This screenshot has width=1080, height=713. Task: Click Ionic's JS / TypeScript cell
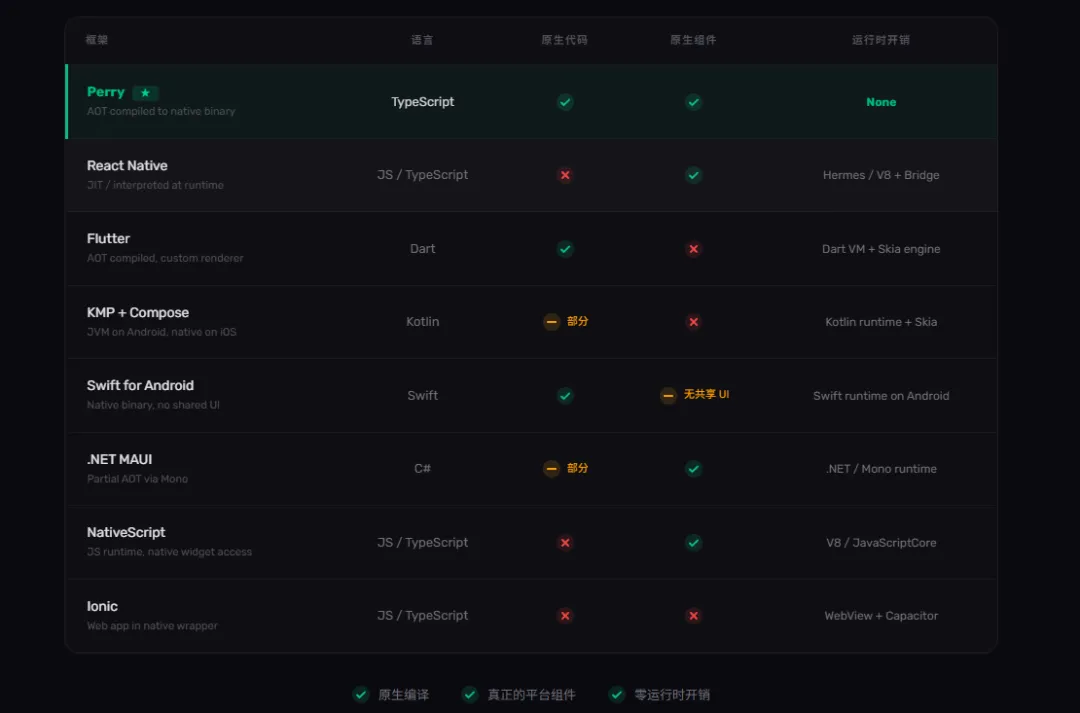point(422,616)
